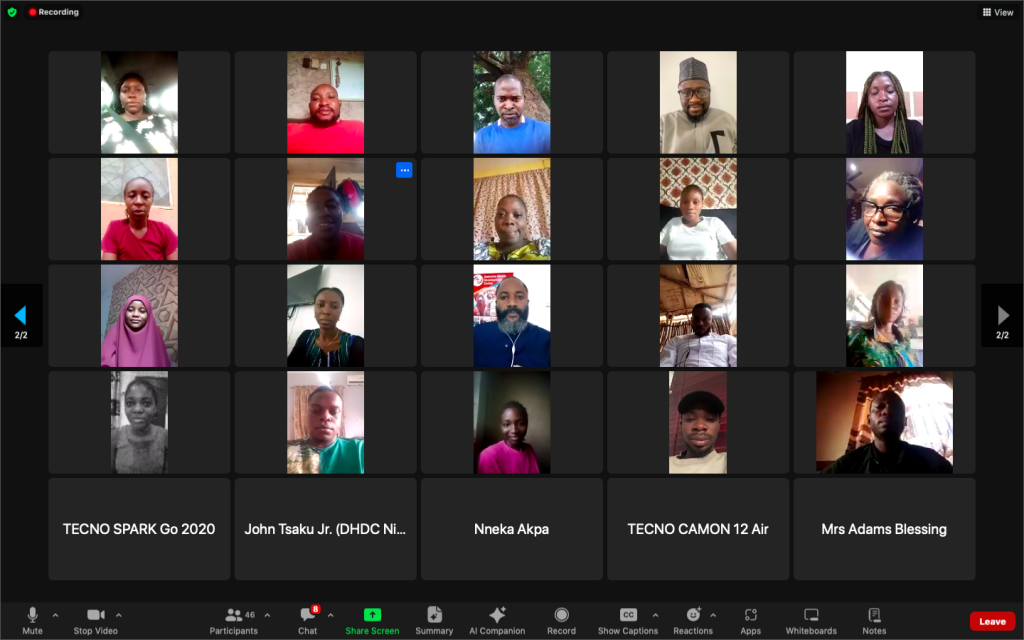Expand video options arrow beside Stop Video

pyautogui.click(x=119, y=615)
